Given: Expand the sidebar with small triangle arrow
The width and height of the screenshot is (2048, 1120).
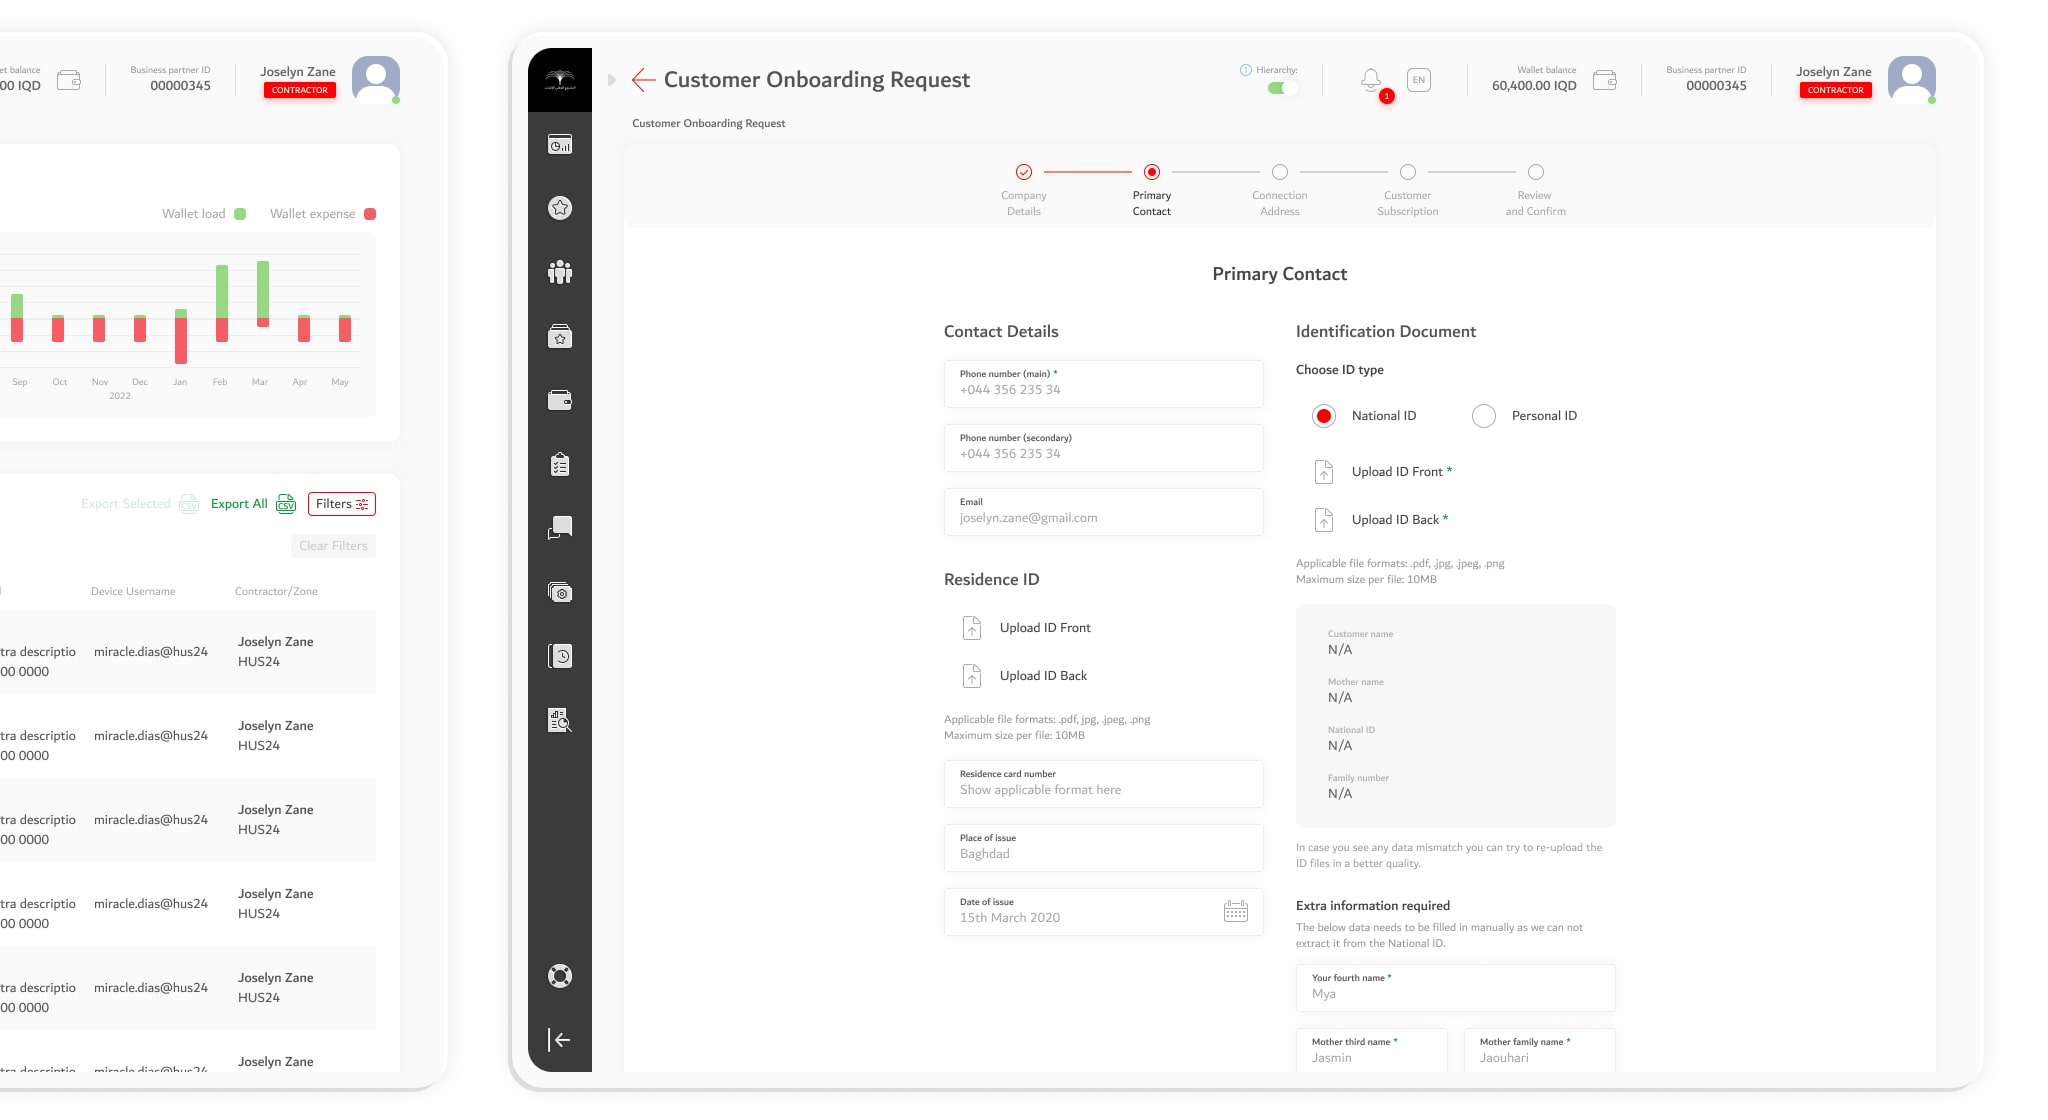Looking at the screenshot, I should (611, 80).
